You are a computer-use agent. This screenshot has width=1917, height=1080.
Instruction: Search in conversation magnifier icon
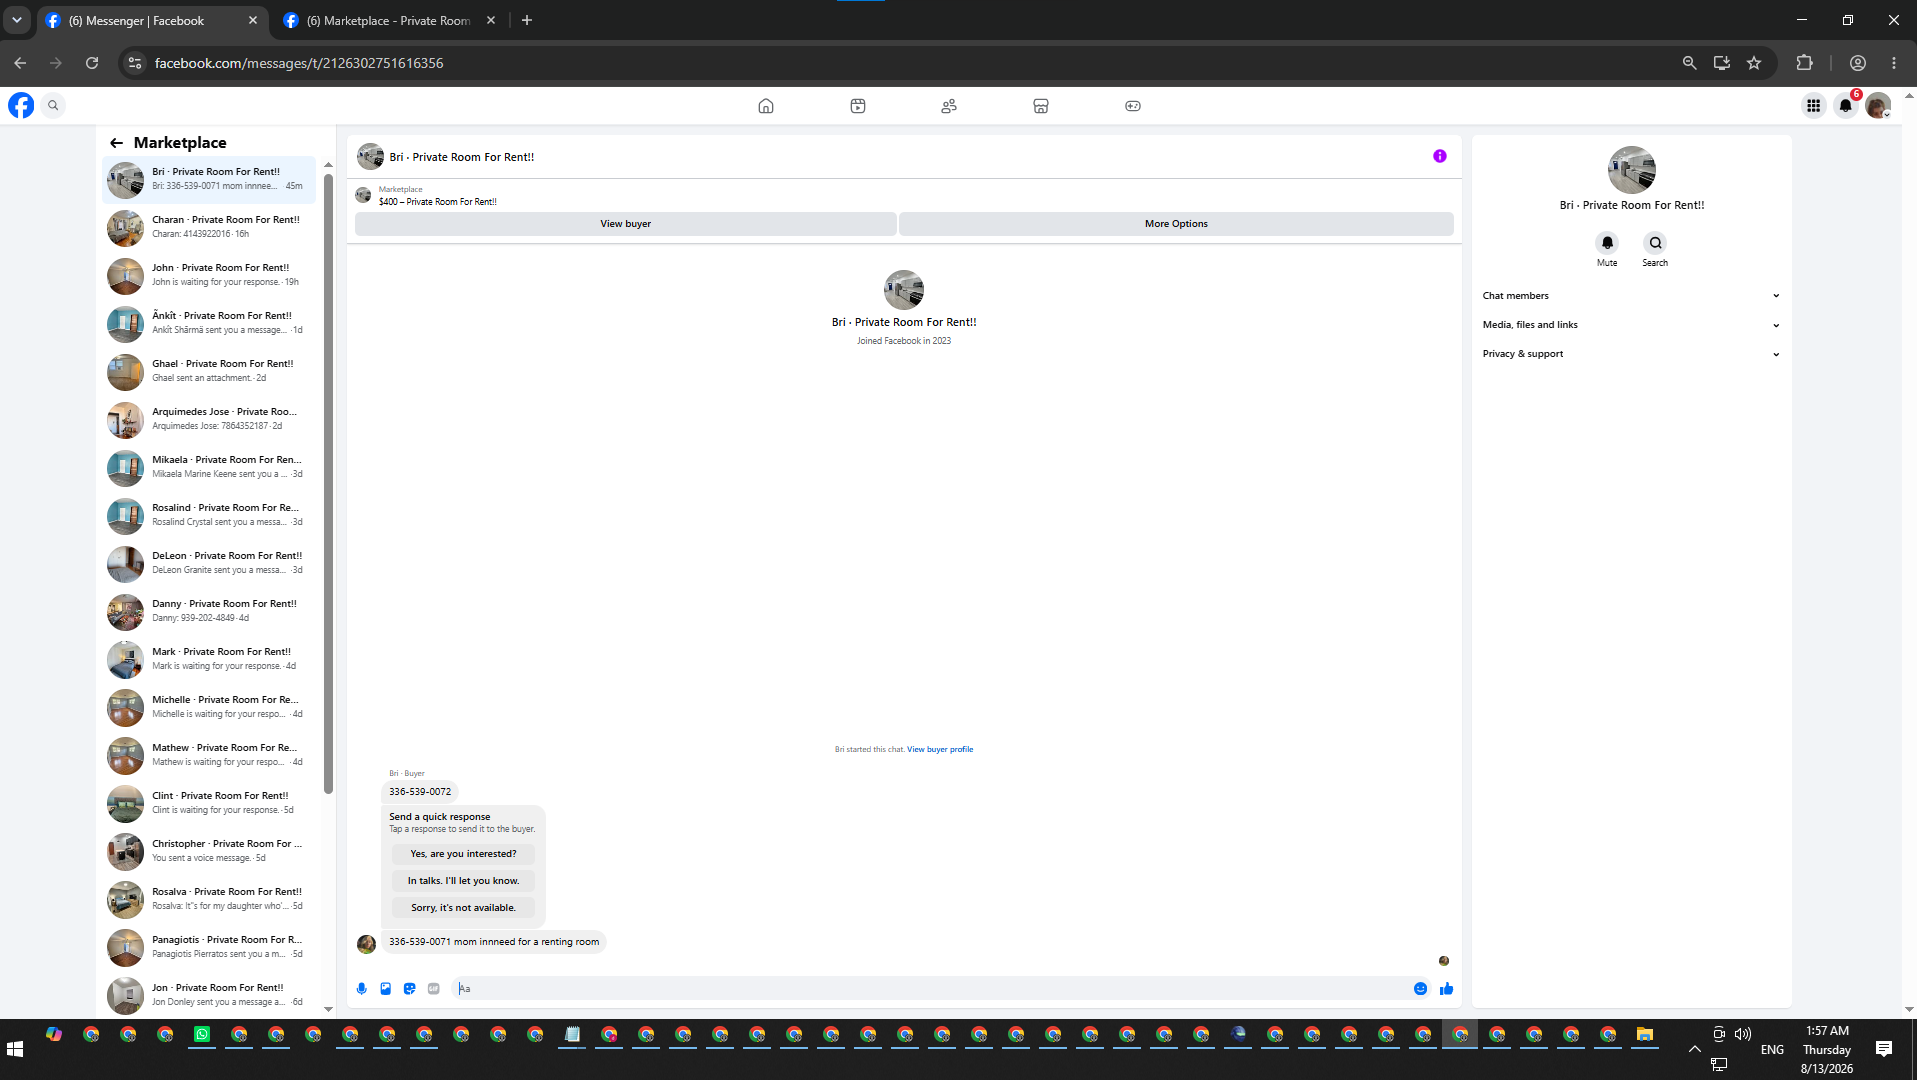point(1655,243)
